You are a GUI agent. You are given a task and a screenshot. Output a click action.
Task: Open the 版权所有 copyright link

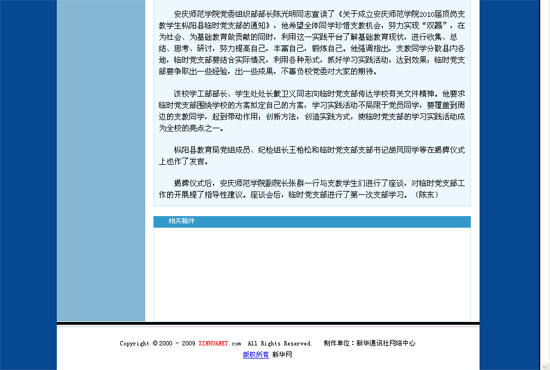tap(256, 355)
